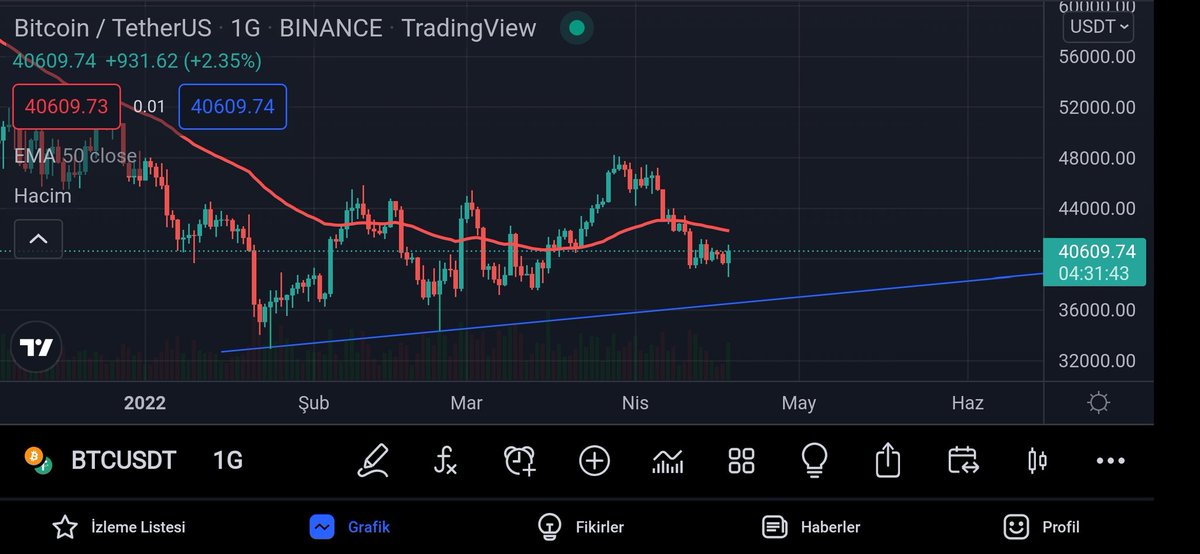Open the 1G timeframe selector in toolbar
The image size is (1200, 554).
click(228, 460)
